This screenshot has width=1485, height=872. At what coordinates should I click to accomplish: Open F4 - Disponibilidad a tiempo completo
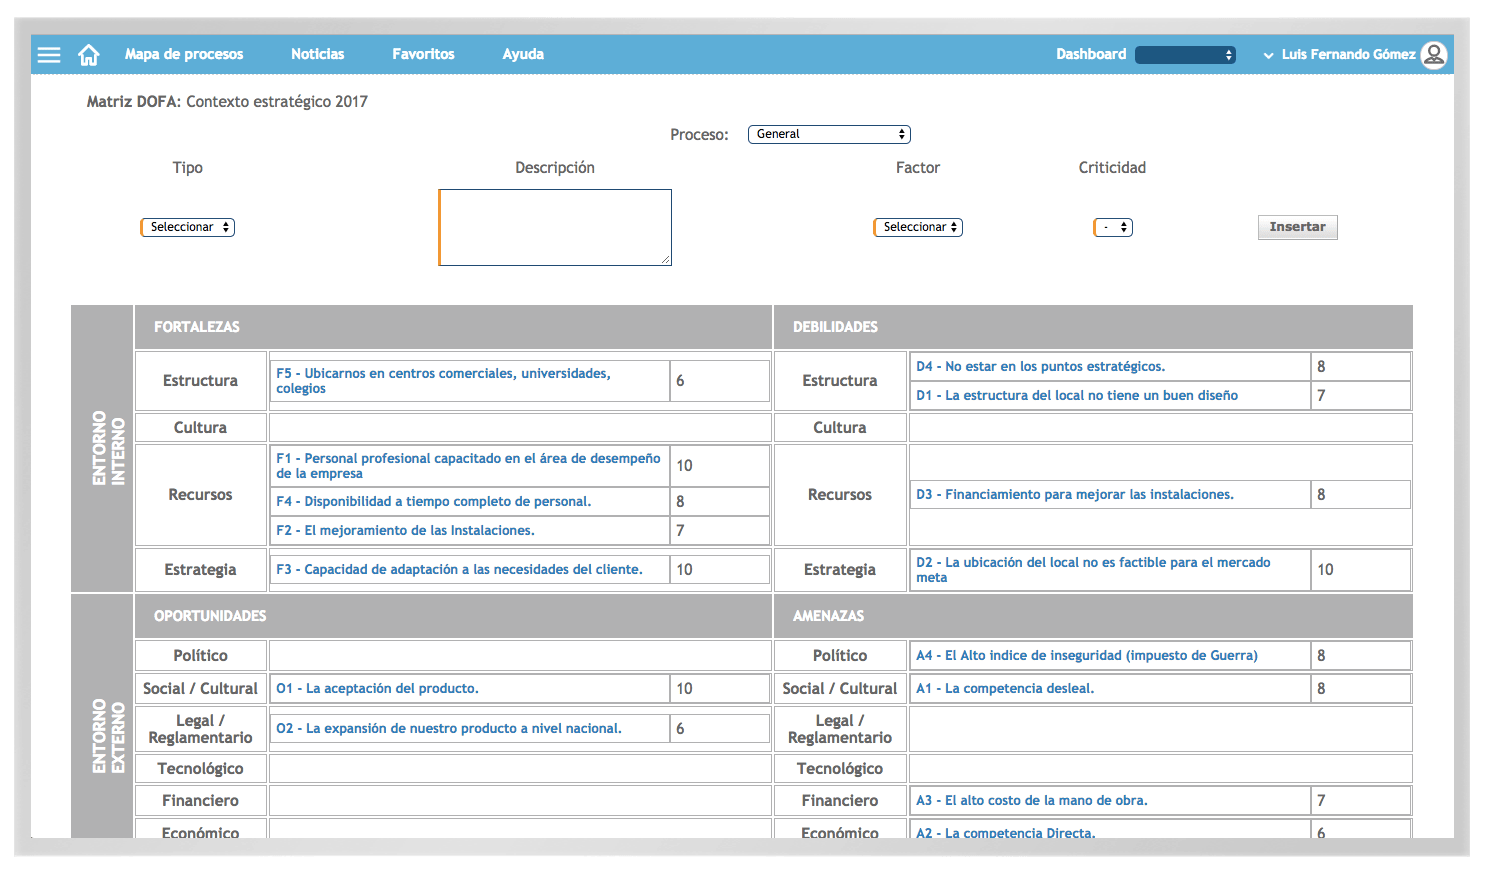tap(434, 501)
